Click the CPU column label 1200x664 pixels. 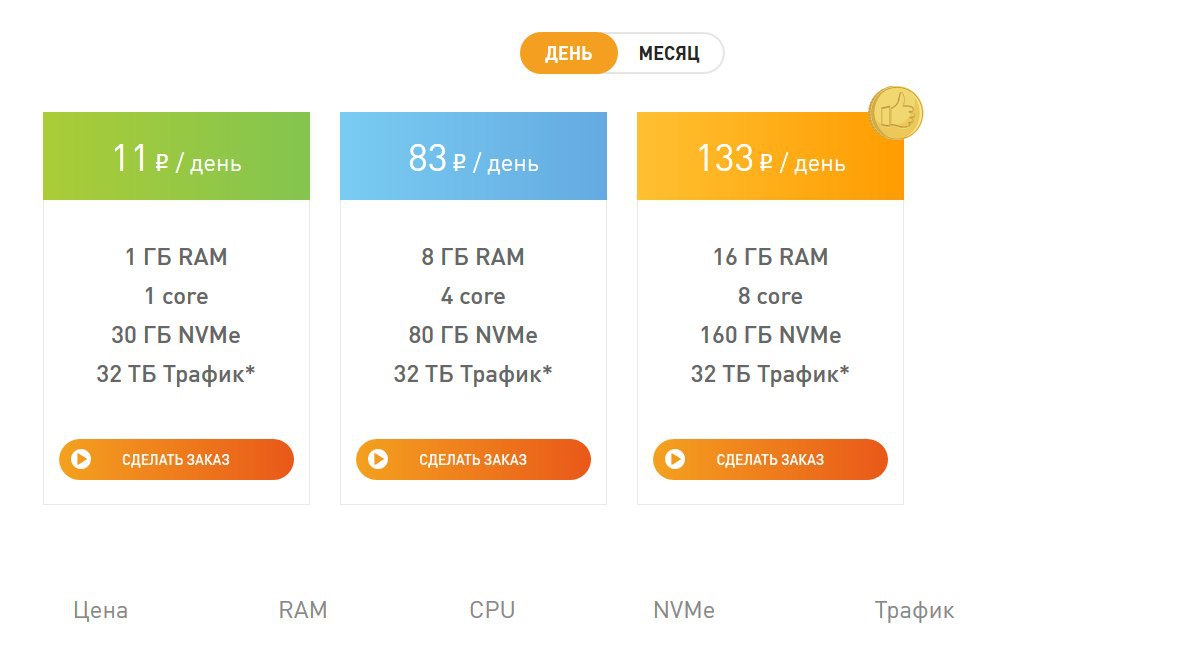pos(492,610)
